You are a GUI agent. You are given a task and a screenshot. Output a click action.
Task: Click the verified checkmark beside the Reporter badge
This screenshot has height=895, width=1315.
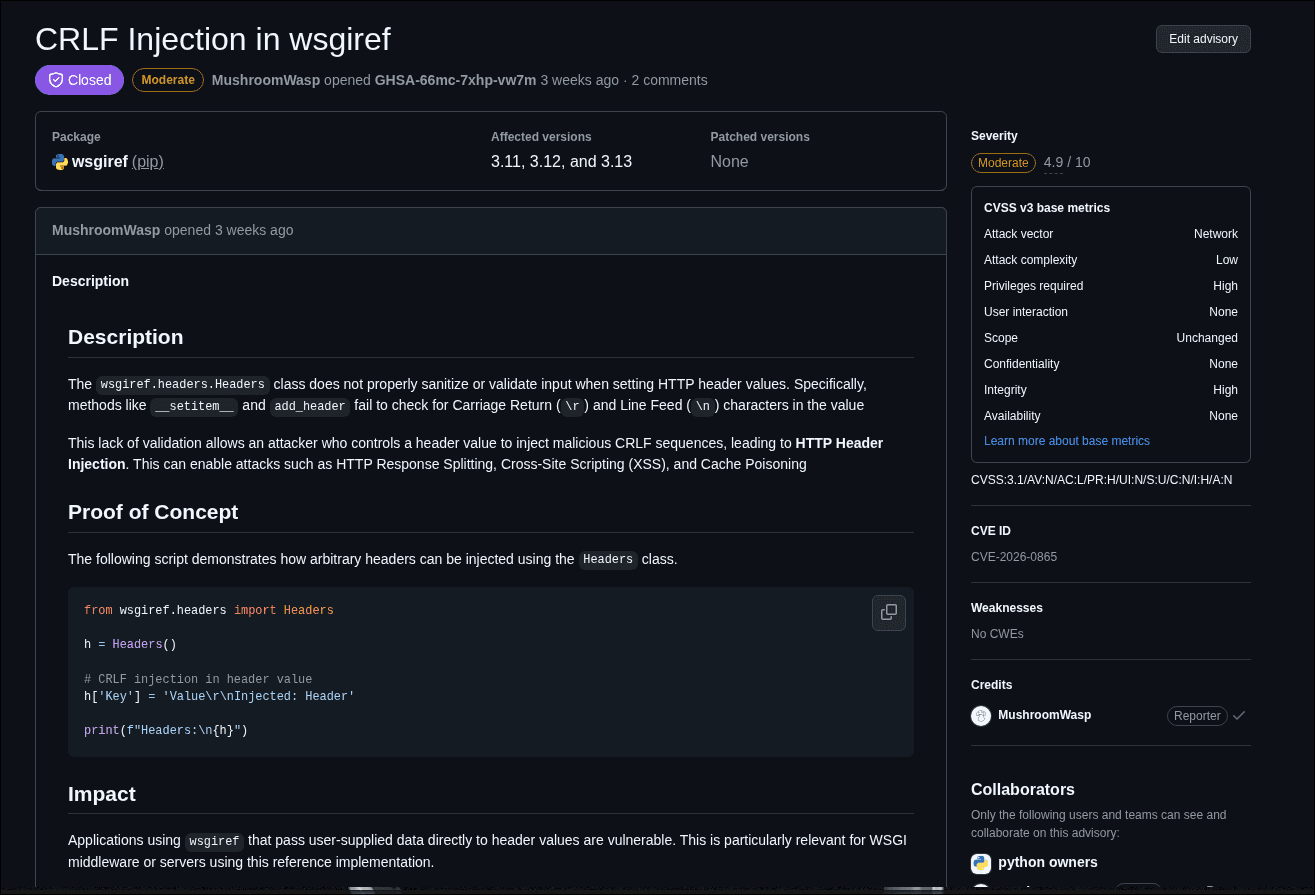point(1239,715)
